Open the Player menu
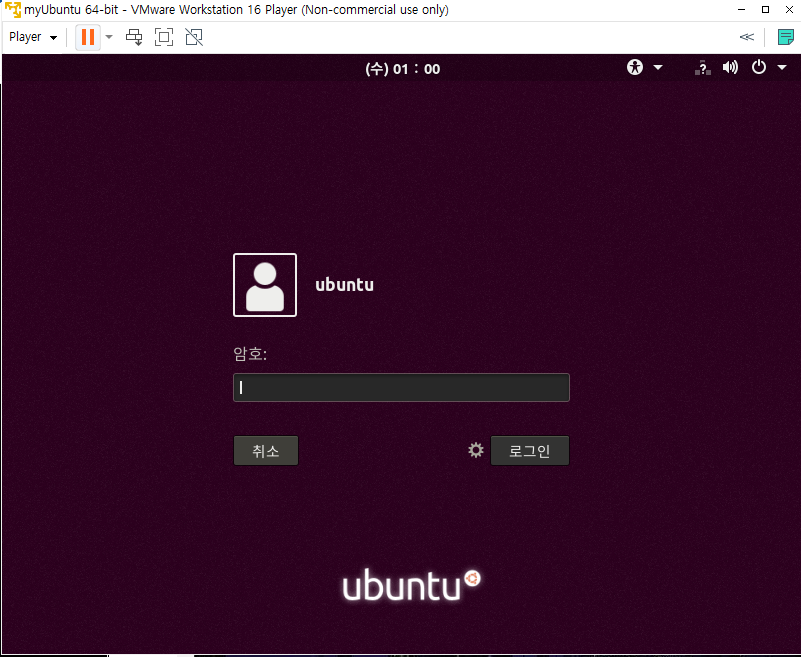Image resolution: width=801 pixels, height=657 pixels. [x=33, y=37]
